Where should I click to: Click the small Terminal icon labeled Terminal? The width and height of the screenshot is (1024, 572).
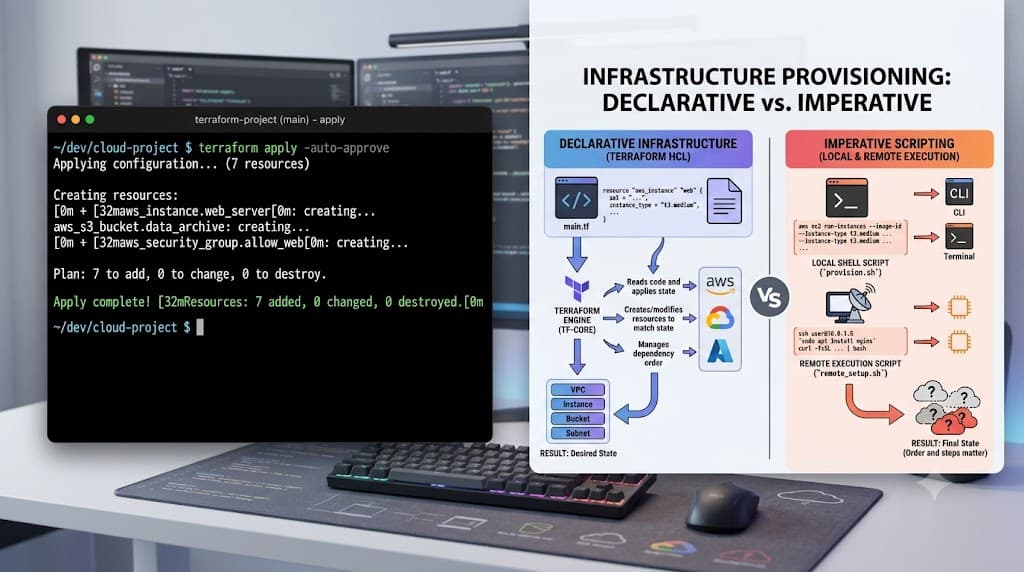959,236
